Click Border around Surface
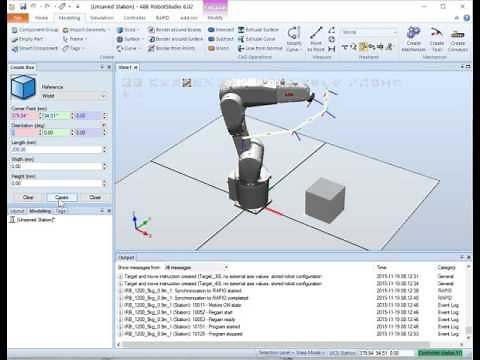 click(175, 39)
